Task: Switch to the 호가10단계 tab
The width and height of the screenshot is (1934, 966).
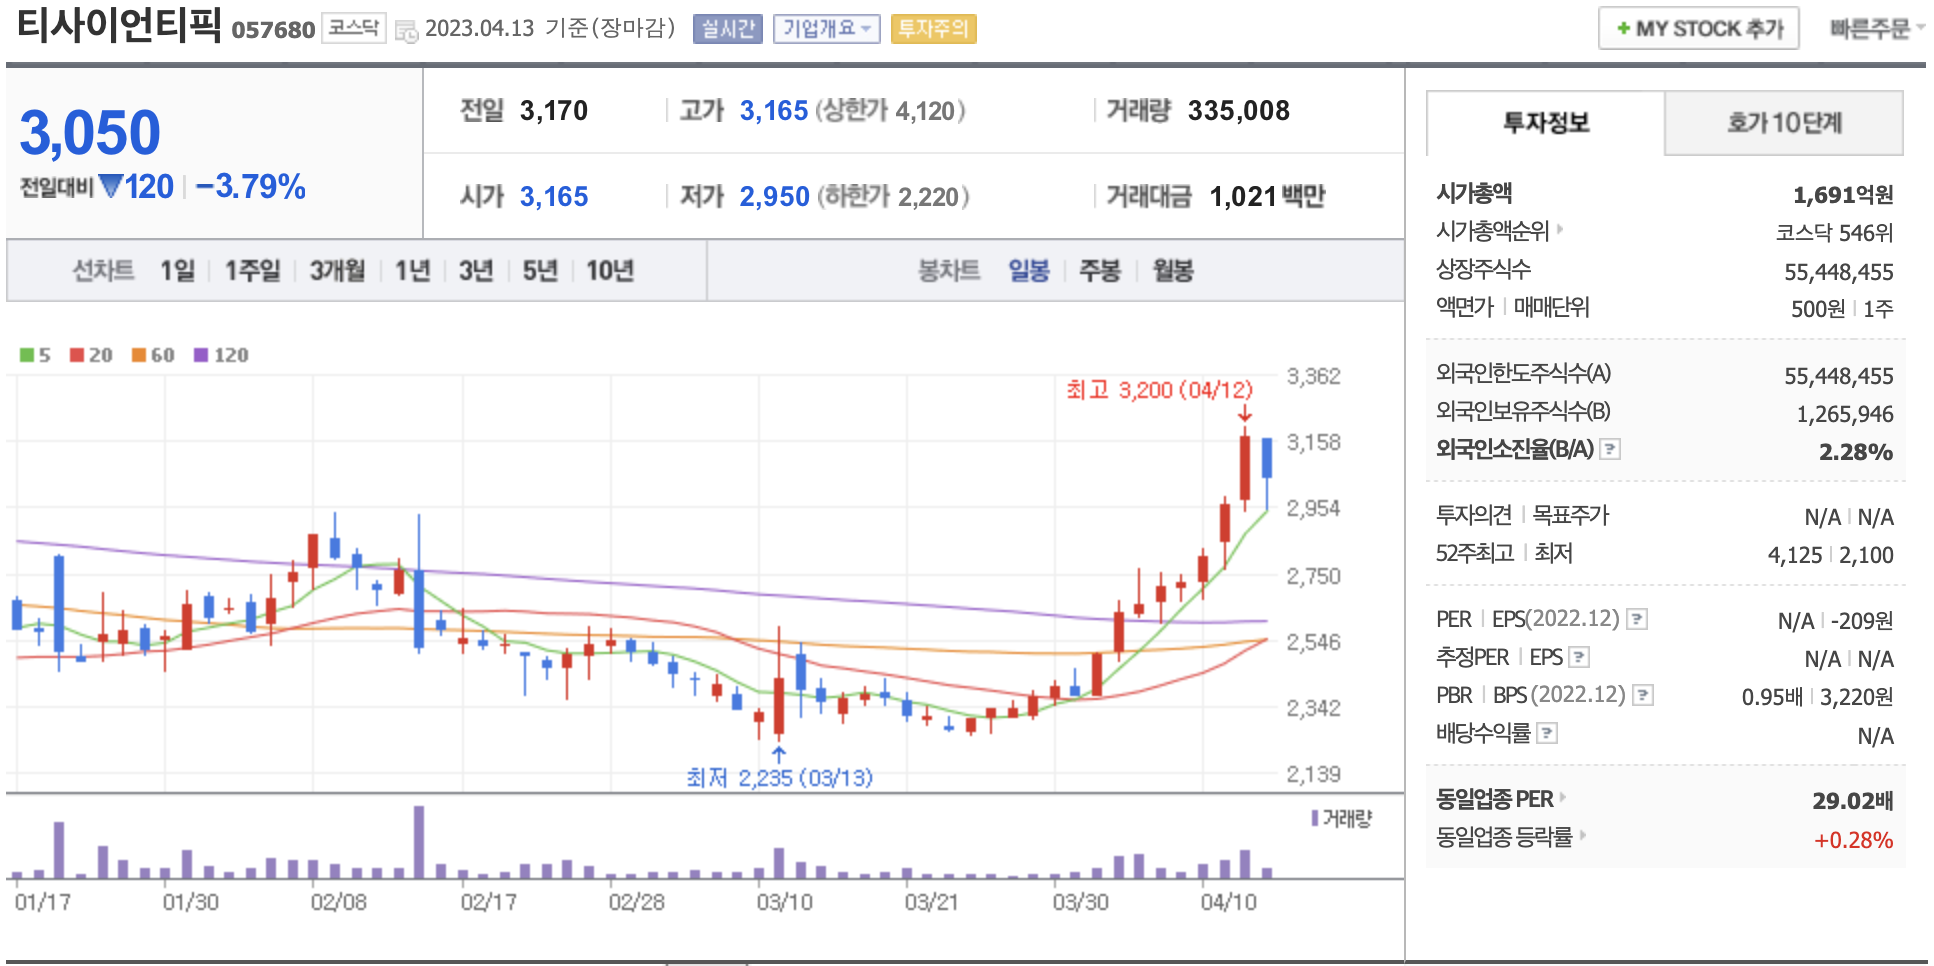Action: pos(1783,123)
